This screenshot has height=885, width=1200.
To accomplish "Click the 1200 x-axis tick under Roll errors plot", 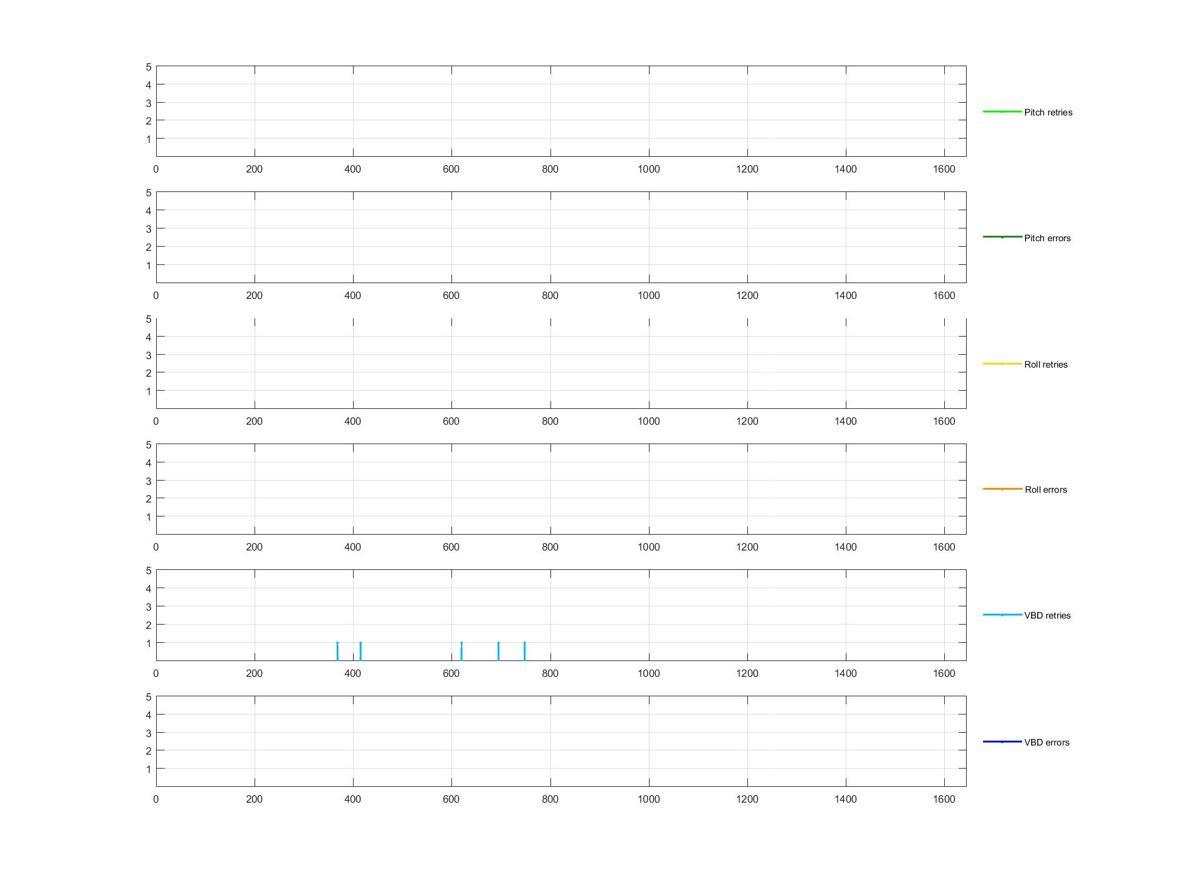I will point(747,548).
